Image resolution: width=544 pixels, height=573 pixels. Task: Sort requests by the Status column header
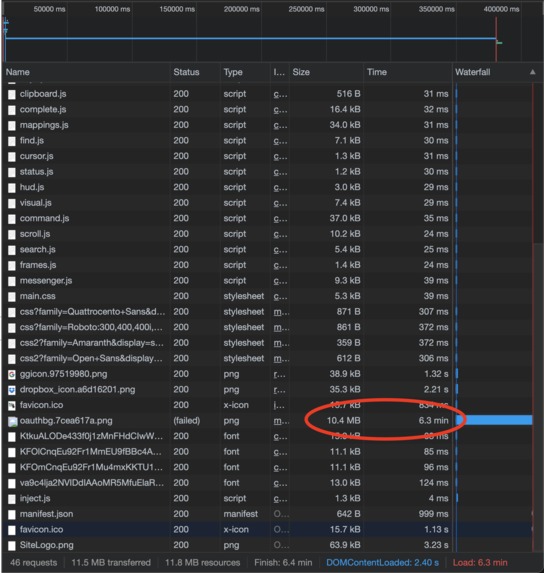[x=186, y=72]
